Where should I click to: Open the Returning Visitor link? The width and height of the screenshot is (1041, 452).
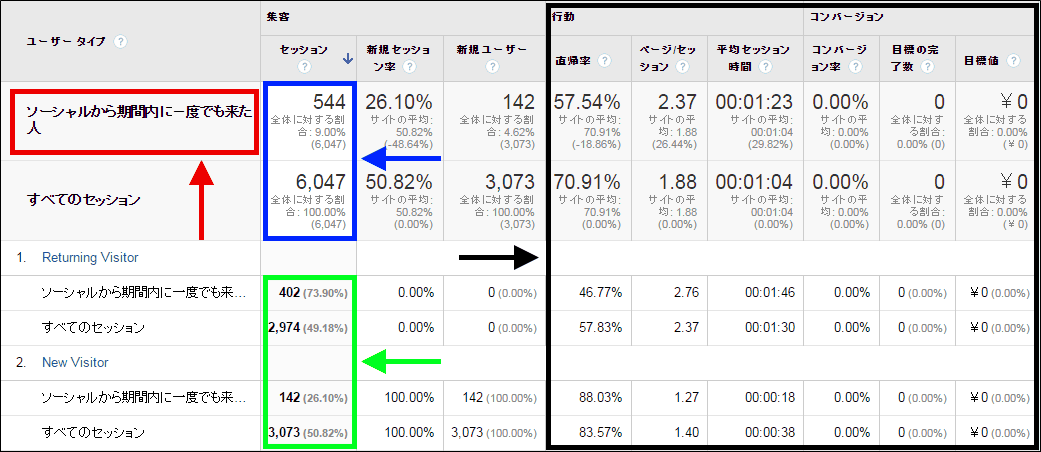click(x=90, y=258)
